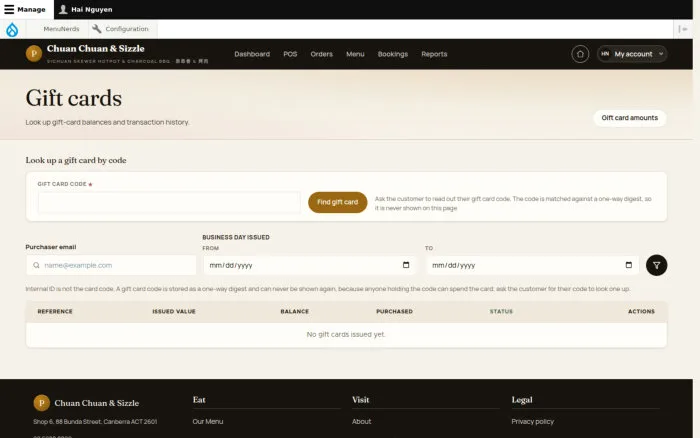Click the search icon in the purchaser email field
Viewport: 700px width, 438px height.
(x=36, y=265)
